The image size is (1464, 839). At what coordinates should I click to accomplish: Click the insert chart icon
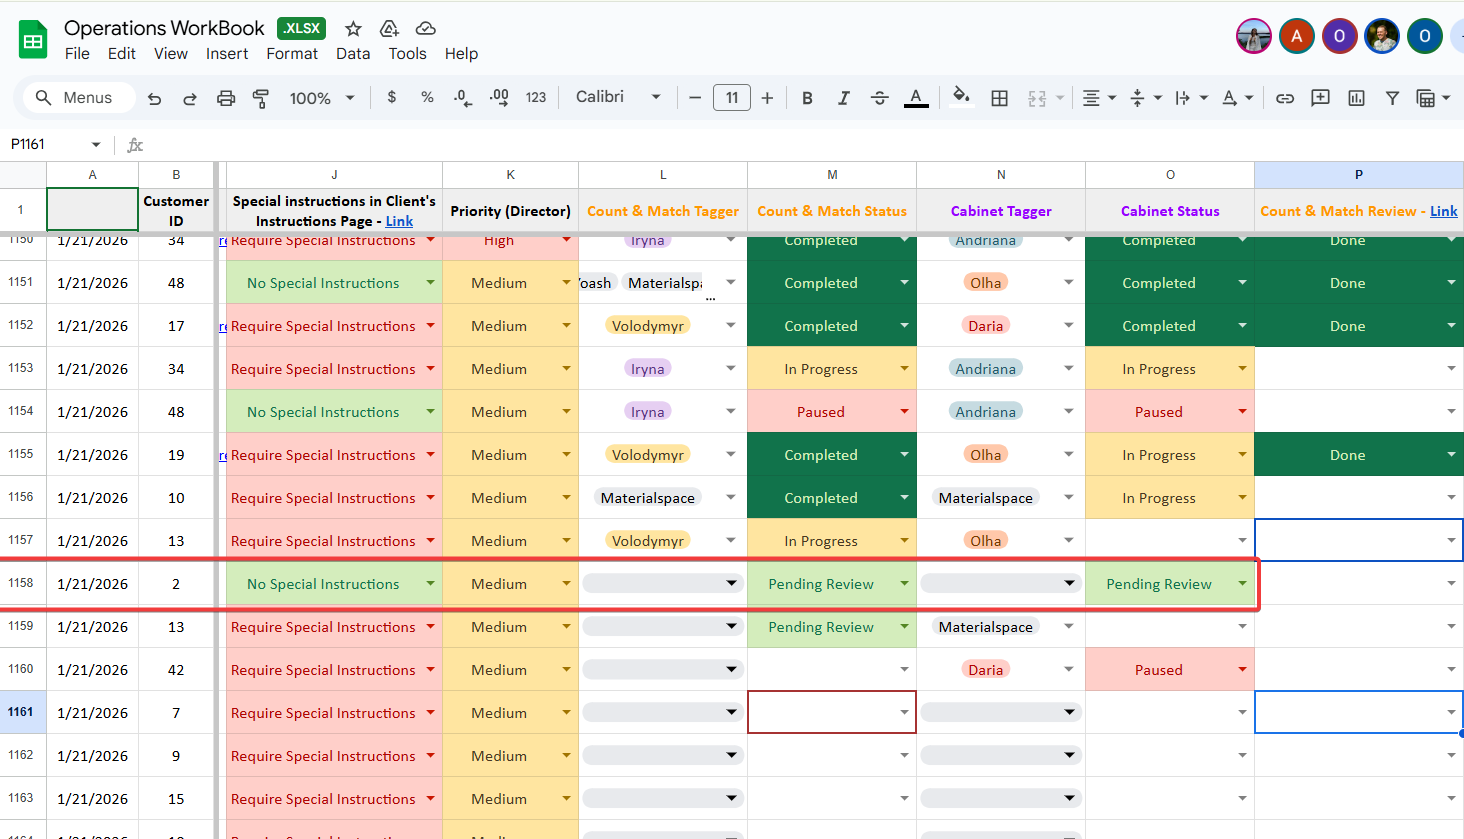click(1356, 98)
